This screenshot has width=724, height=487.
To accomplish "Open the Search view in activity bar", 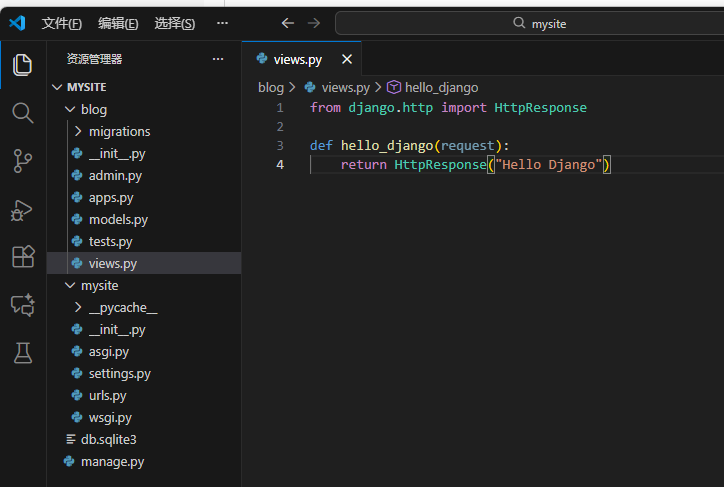I will [x=22, y=113].
